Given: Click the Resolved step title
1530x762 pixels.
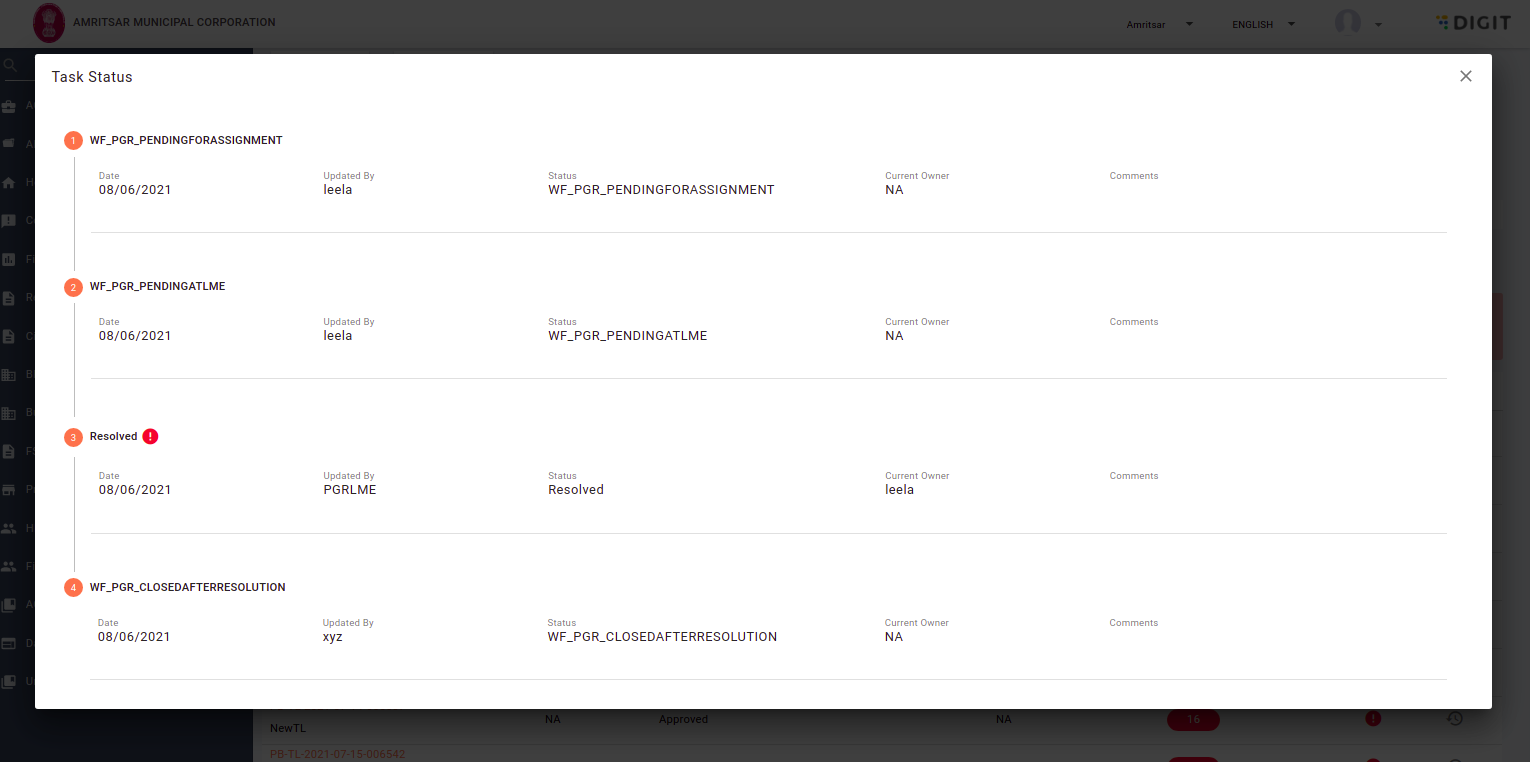Looking at the screenshot, I should 113,436.
